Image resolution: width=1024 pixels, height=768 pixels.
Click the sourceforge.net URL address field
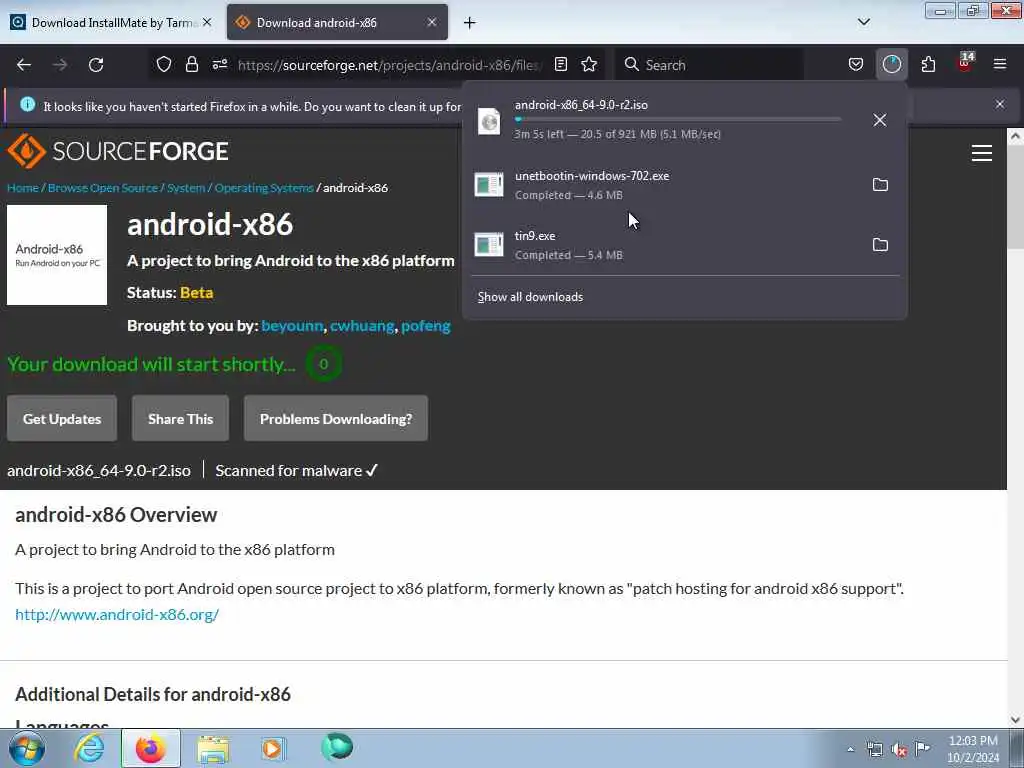tap(389, 65)
